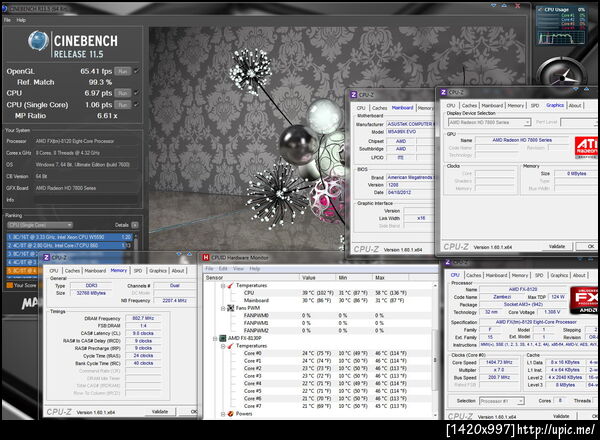Click Validate in the CPU-Z Graphics window

pos(557,246)
